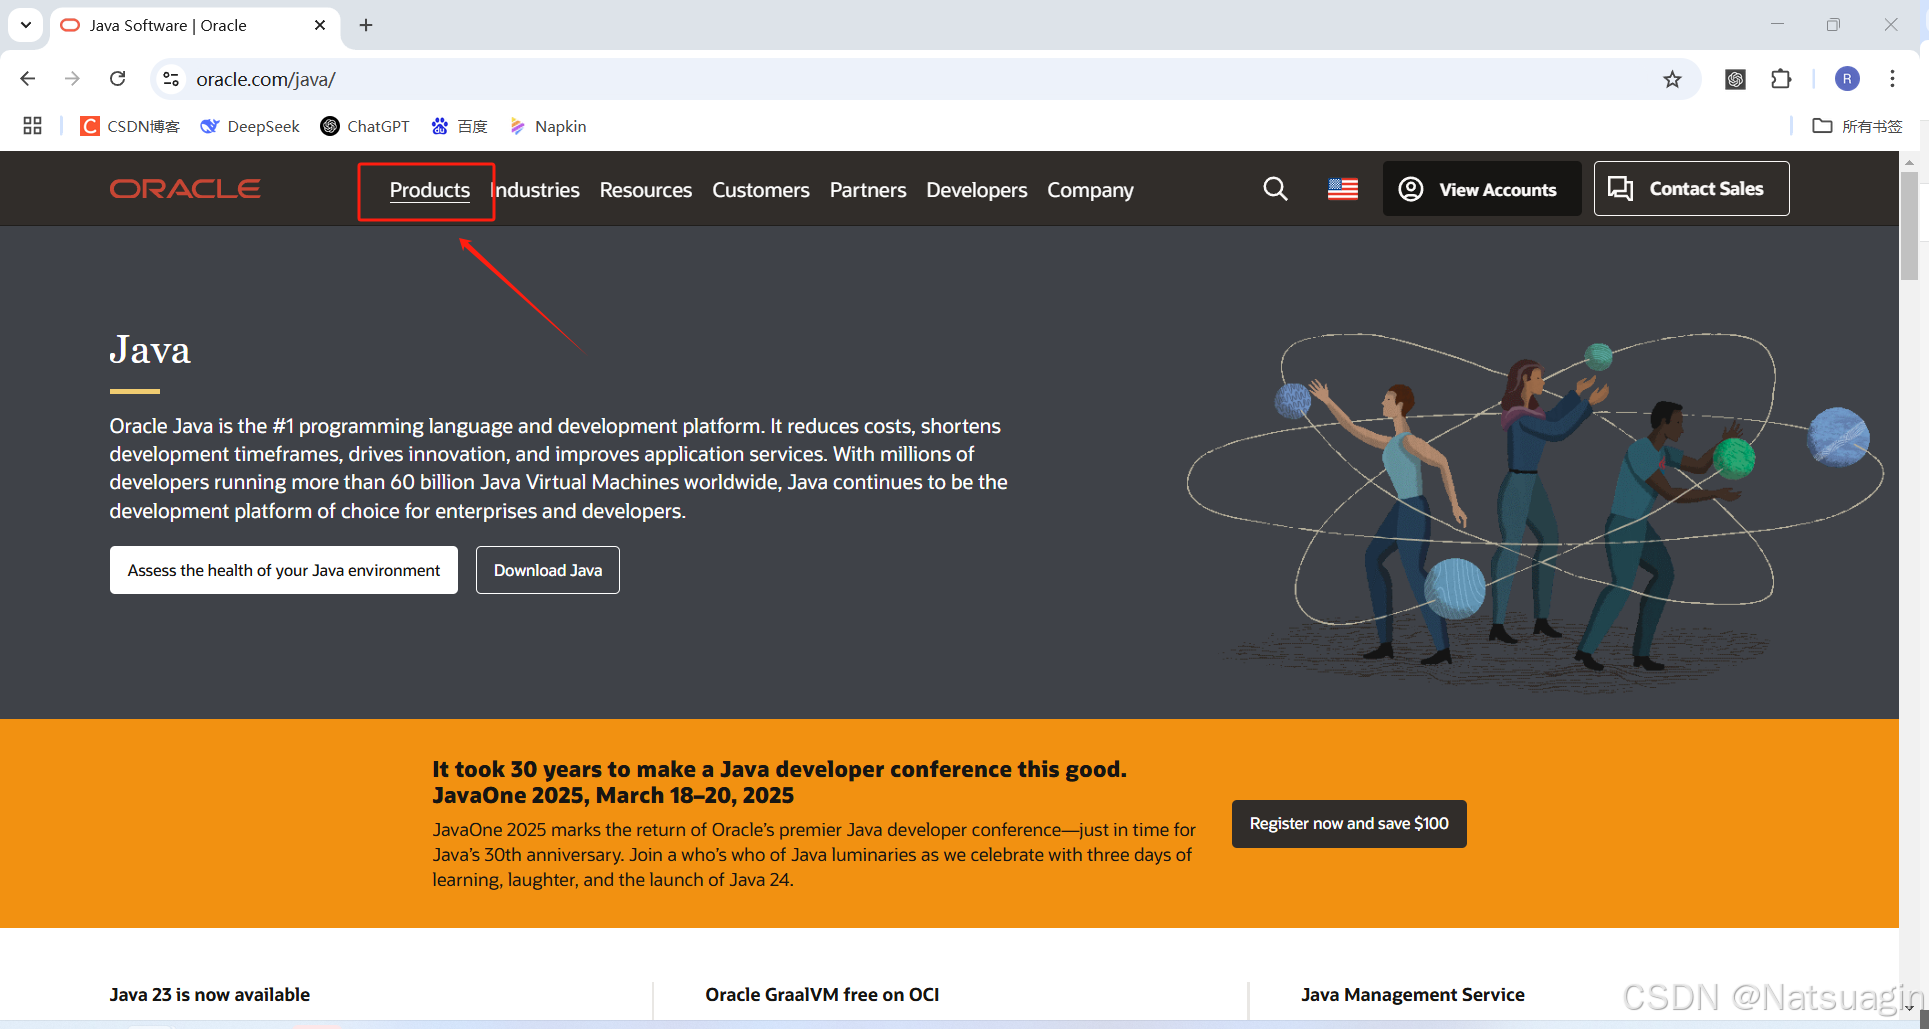
Task: Open the Developers menu
Action: 977,190
